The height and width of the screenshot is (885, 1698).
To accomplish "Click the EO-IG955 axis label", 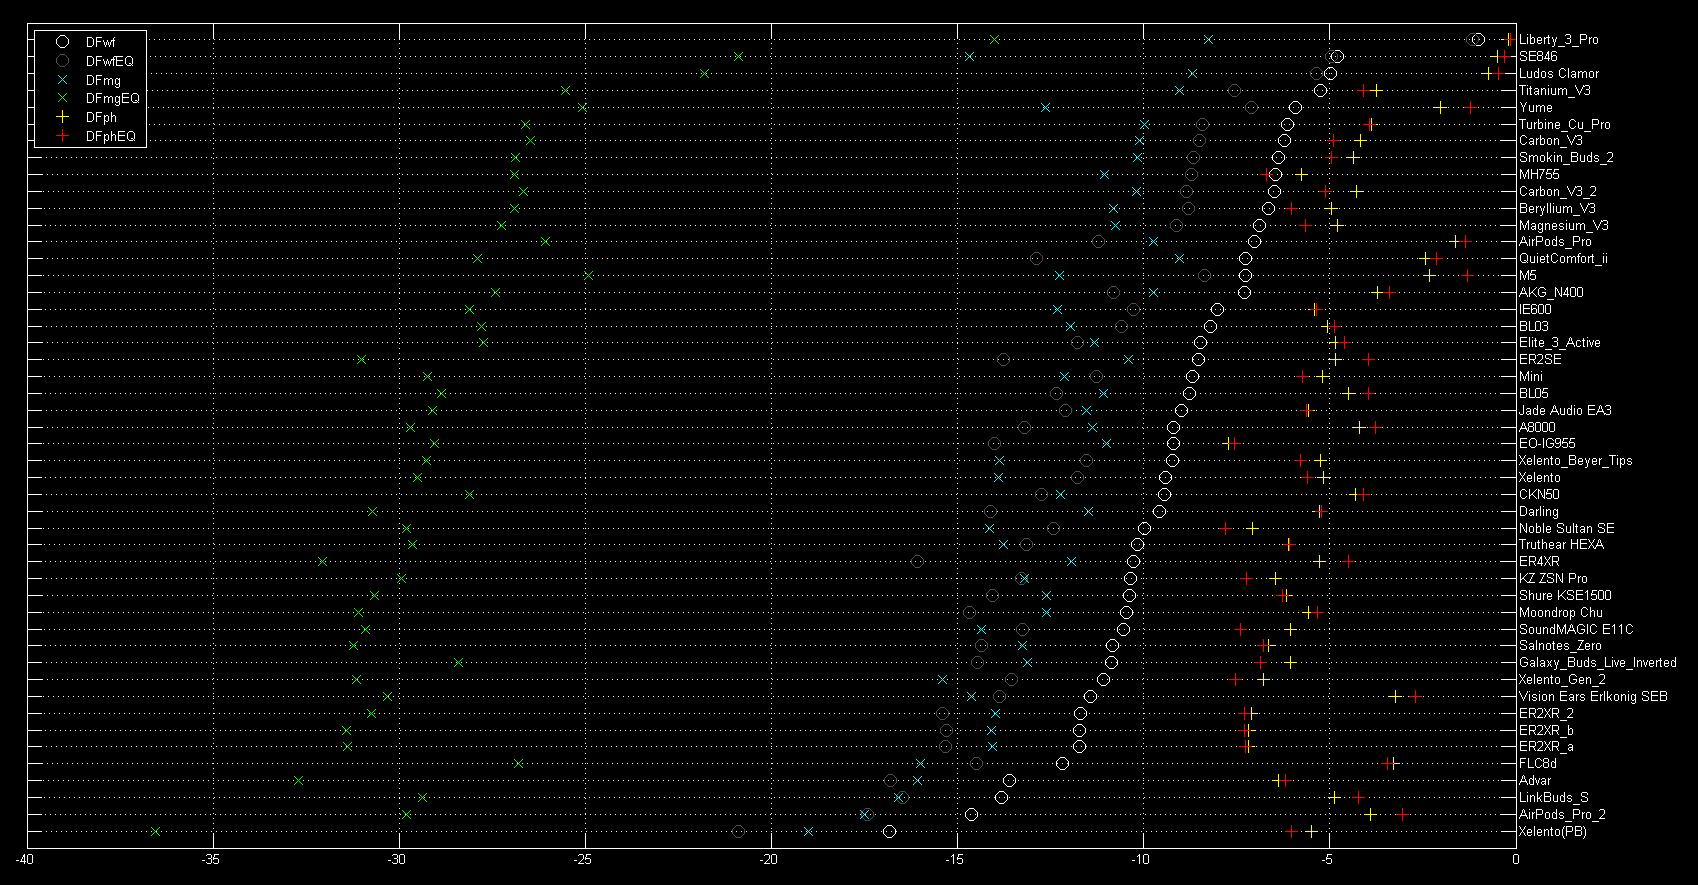I will point(1547,443).
